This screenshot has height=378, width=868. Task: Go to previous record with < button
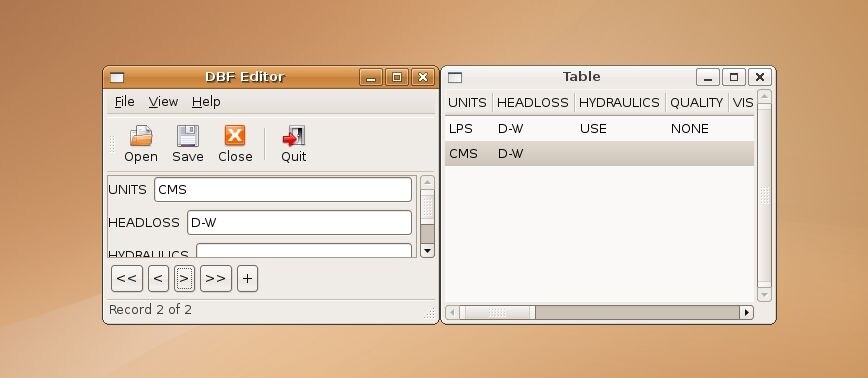(x=158, y=278)
